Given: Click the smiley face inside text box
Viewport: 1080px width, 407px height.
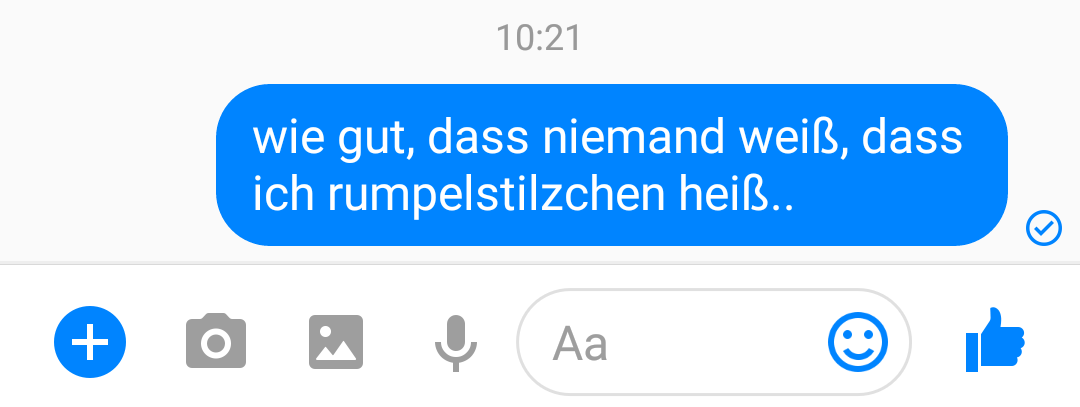Looking at the screenshot, I should (858, 342).
